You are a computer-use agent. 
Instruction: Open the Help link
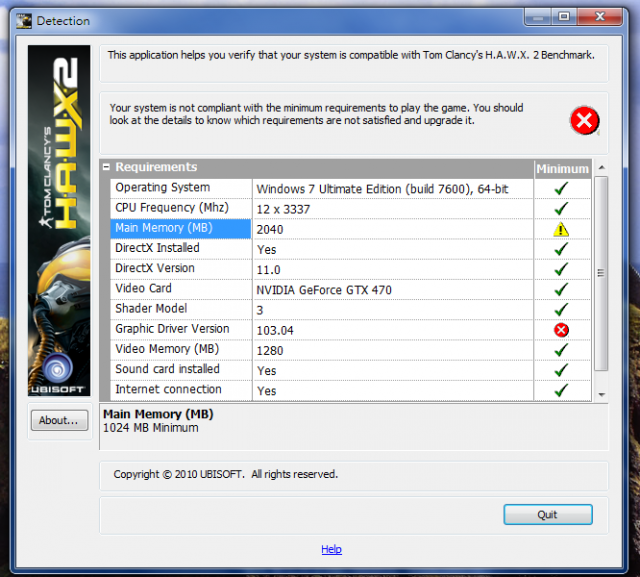pyautogui.click(x=331, y=549)
